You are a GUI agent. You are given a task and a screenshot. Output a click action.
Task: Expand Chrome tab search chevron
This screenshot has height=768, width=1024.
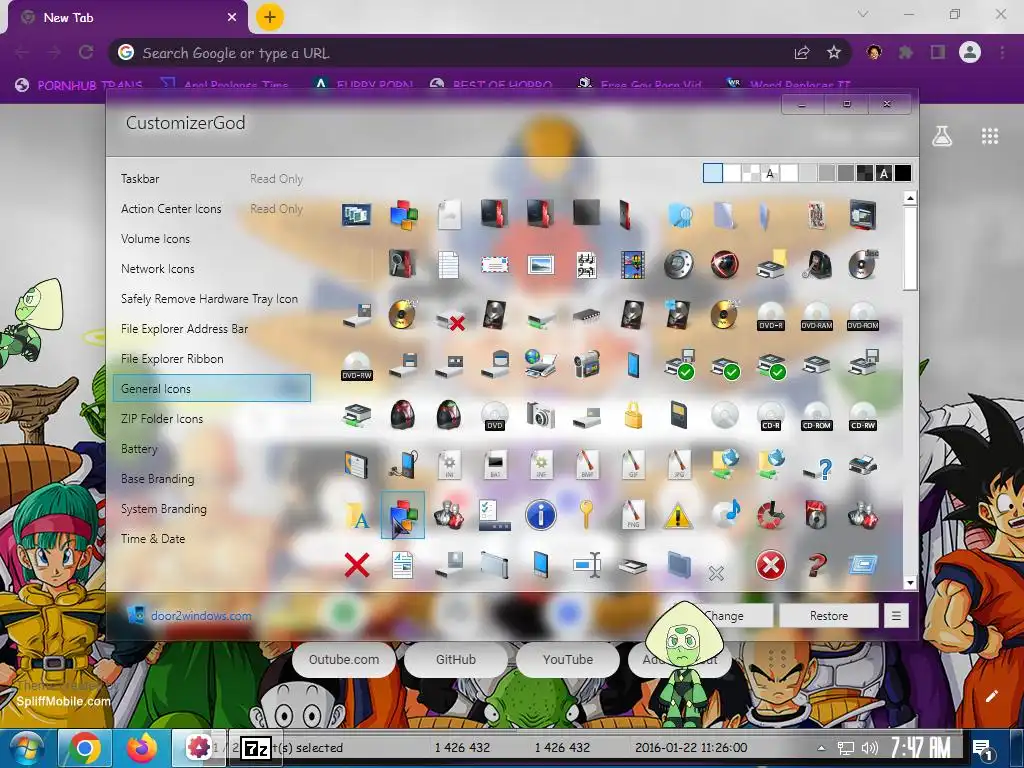coord(863,14)
